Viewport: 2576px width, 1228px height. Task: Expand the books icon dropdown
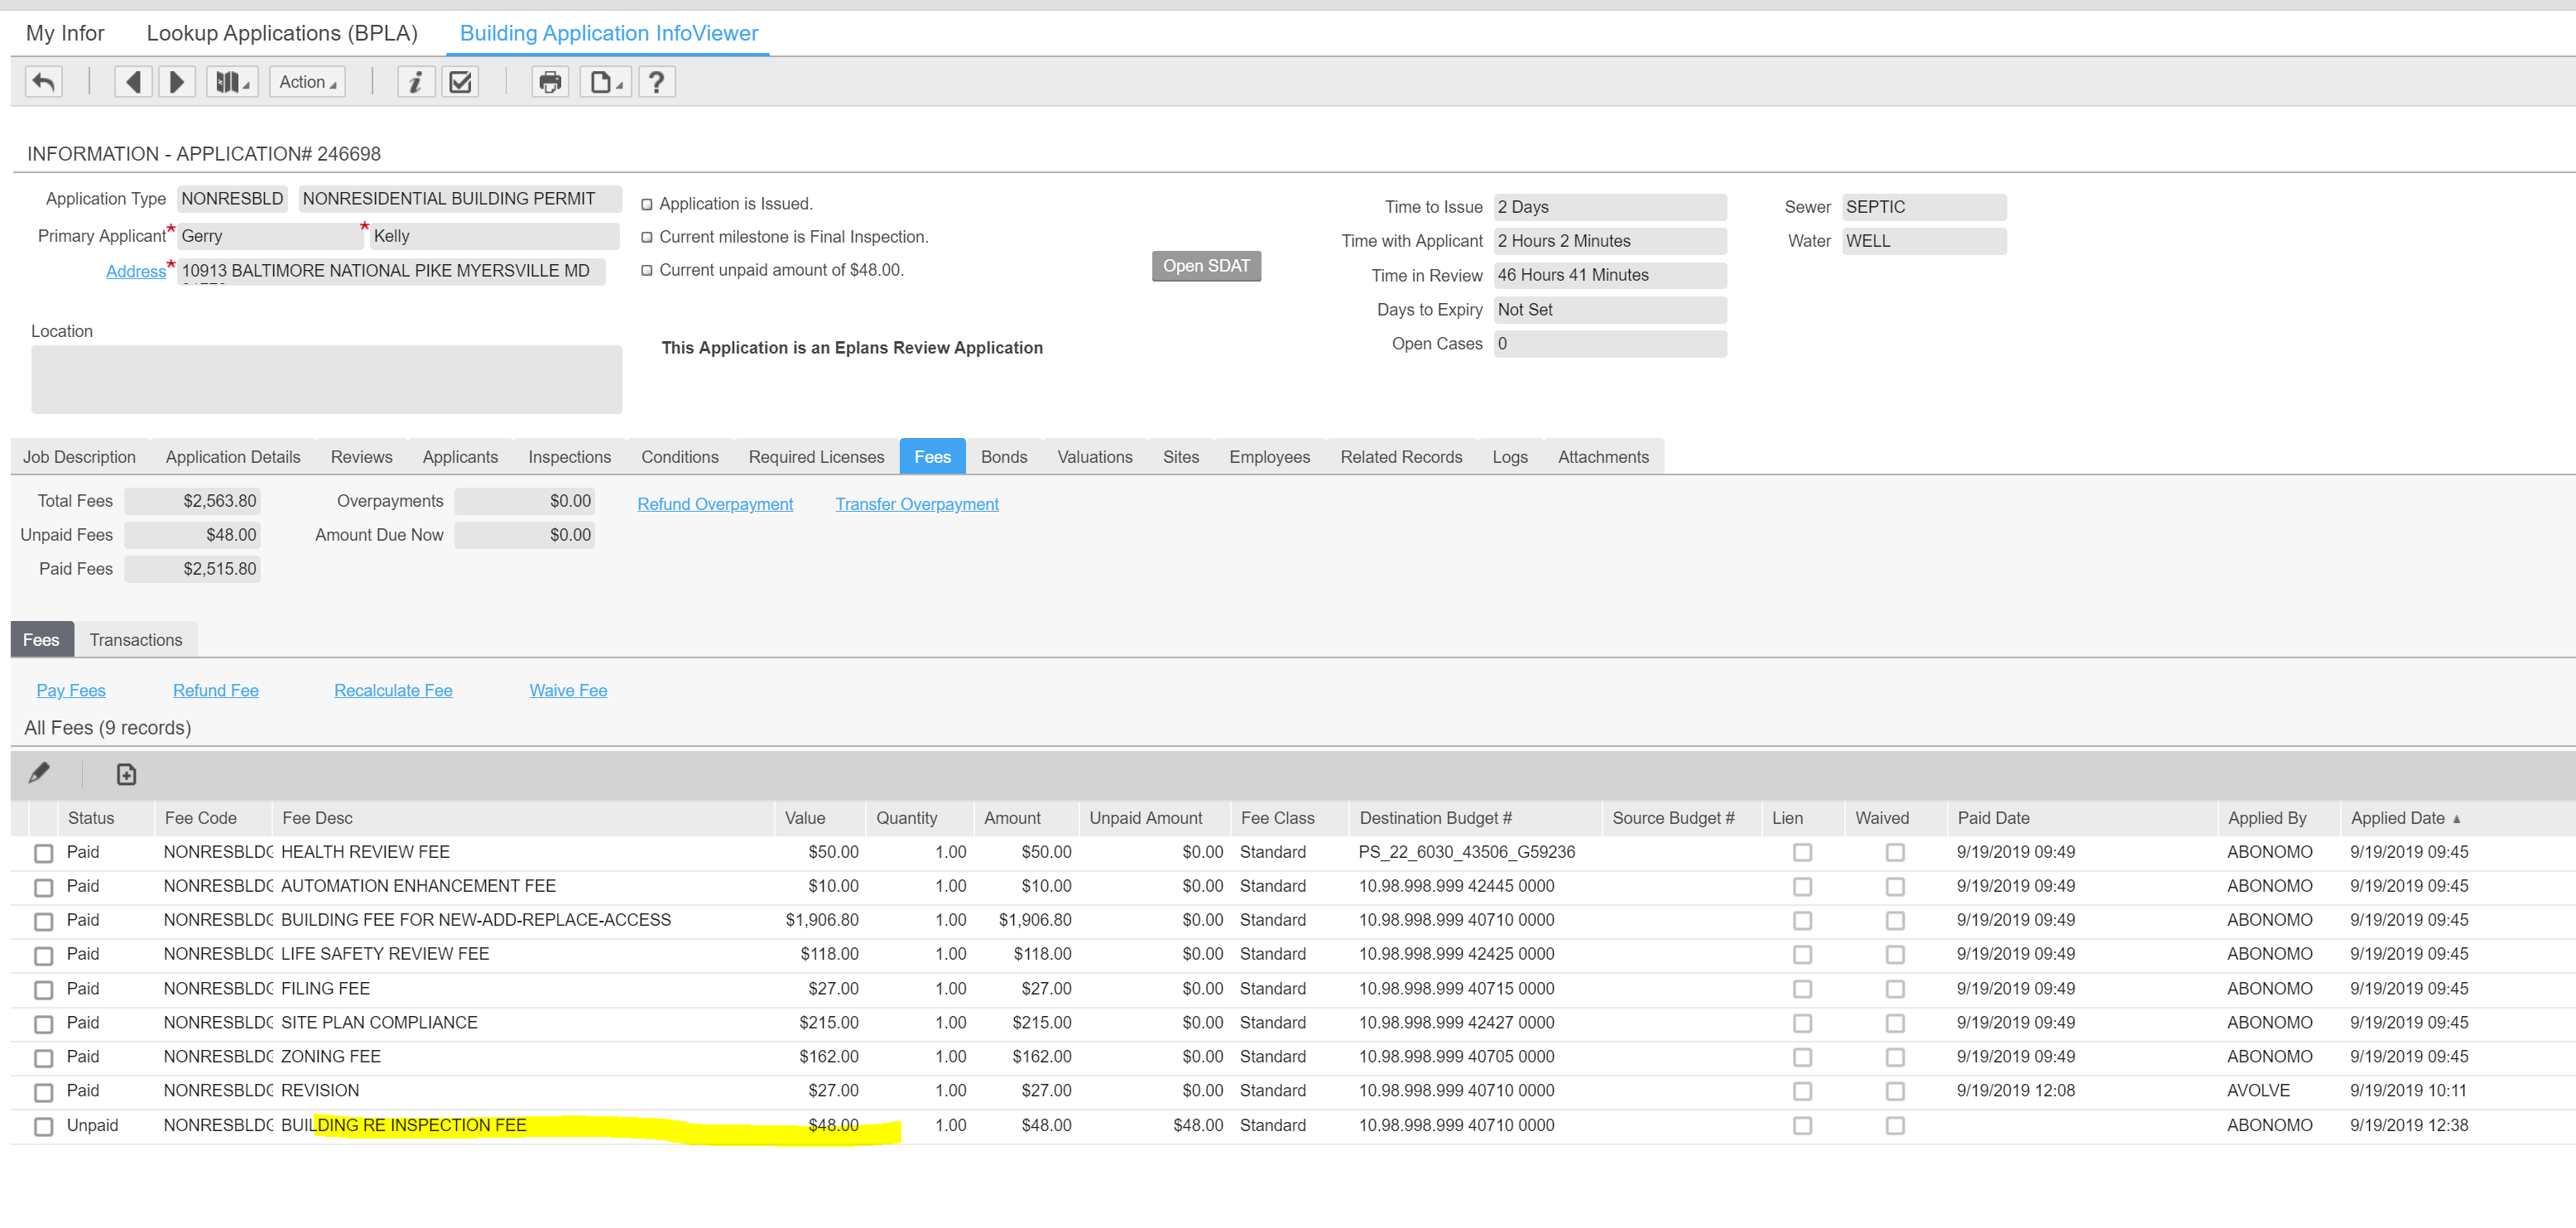(x=232, y=82)
